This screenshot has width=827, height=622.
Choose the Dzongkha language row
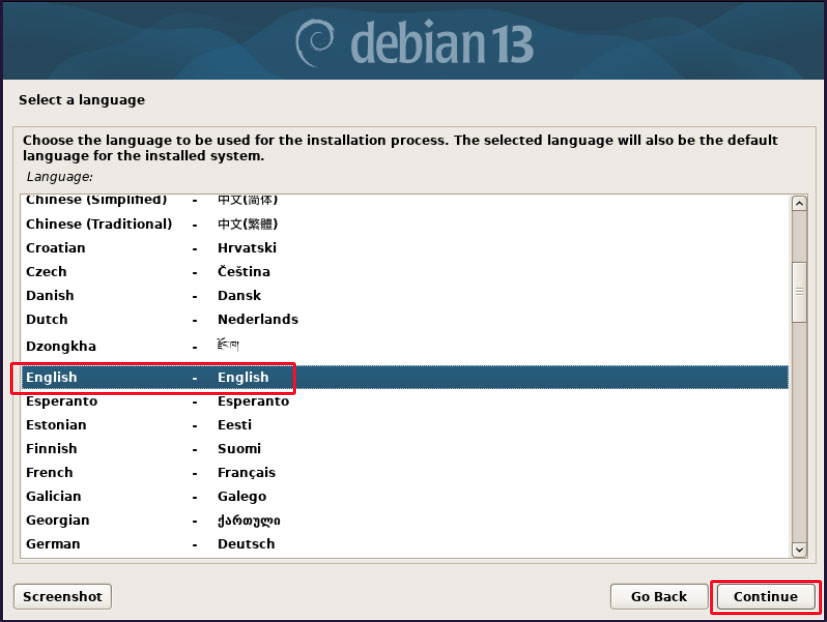tap(405, 347)
